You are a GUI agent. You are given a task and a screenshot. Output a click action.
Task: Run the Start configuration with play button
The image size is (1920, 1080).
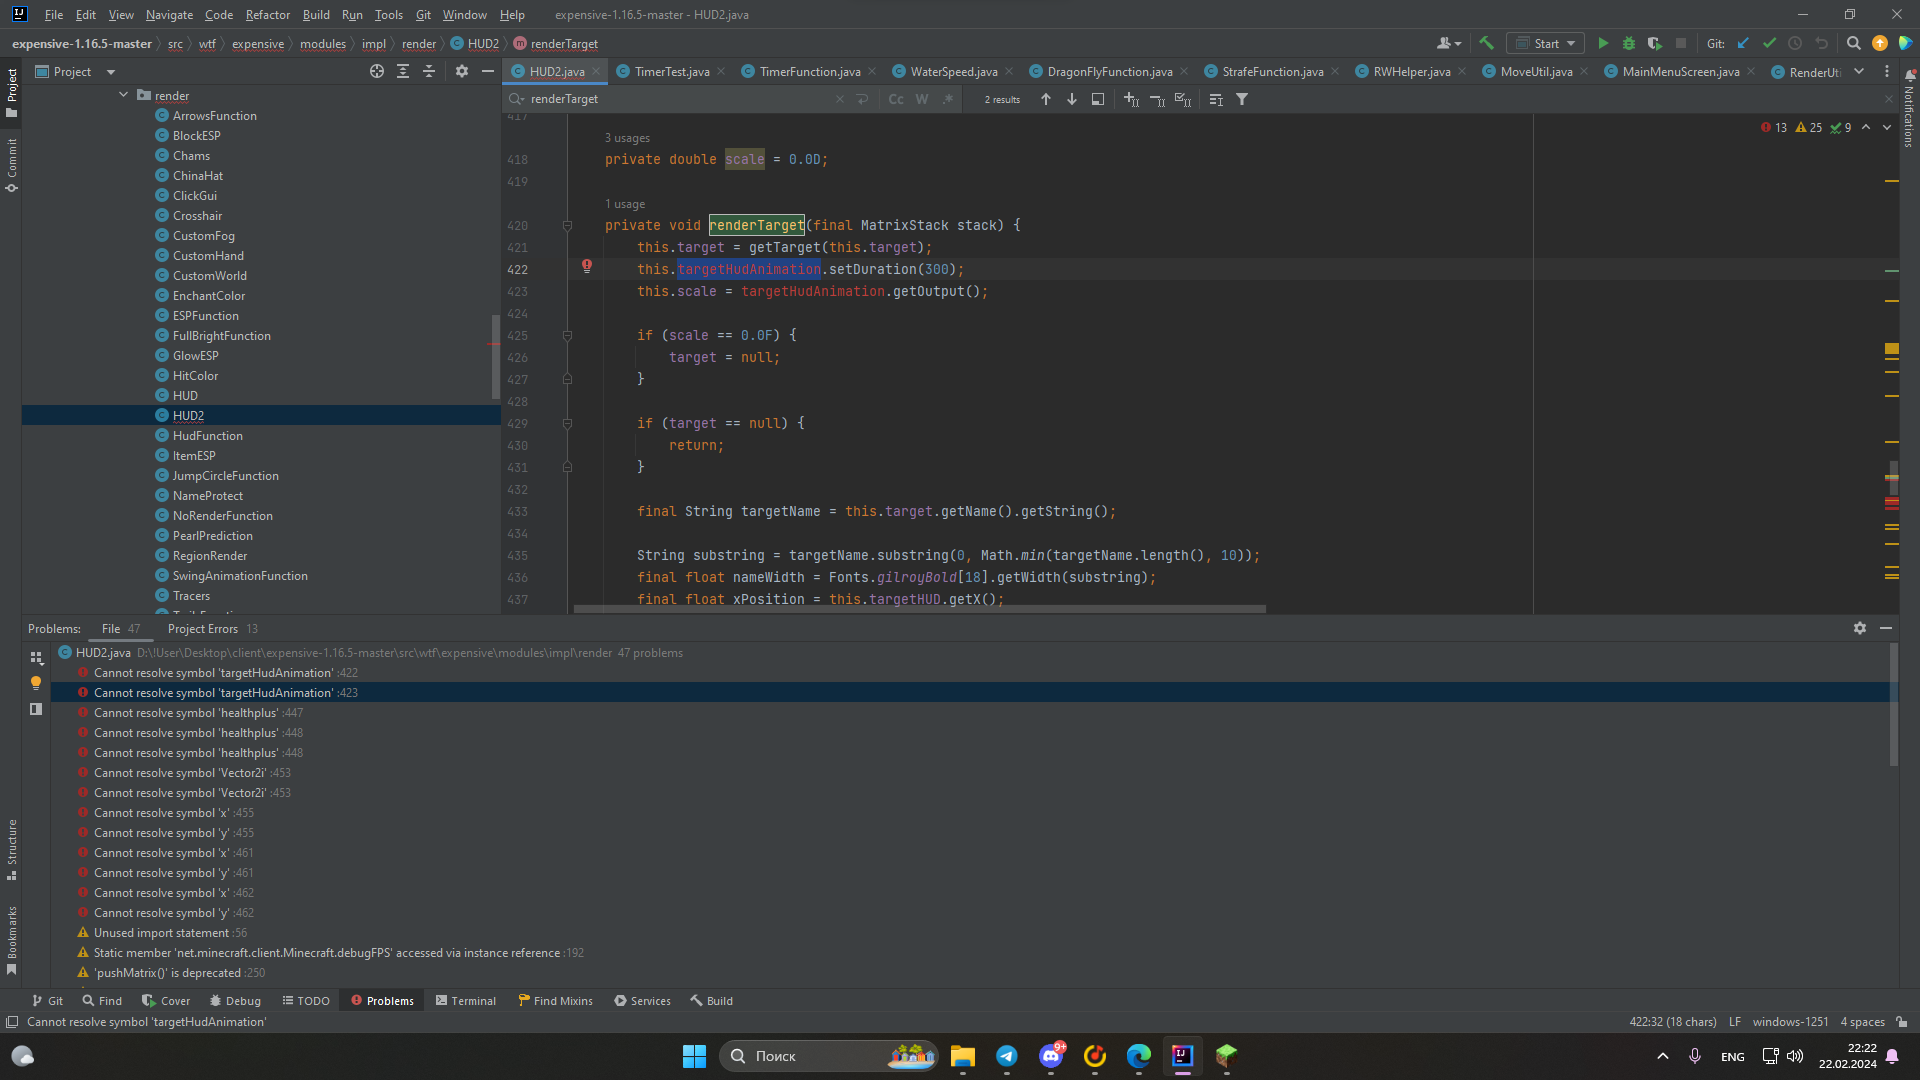point(1603,43)
